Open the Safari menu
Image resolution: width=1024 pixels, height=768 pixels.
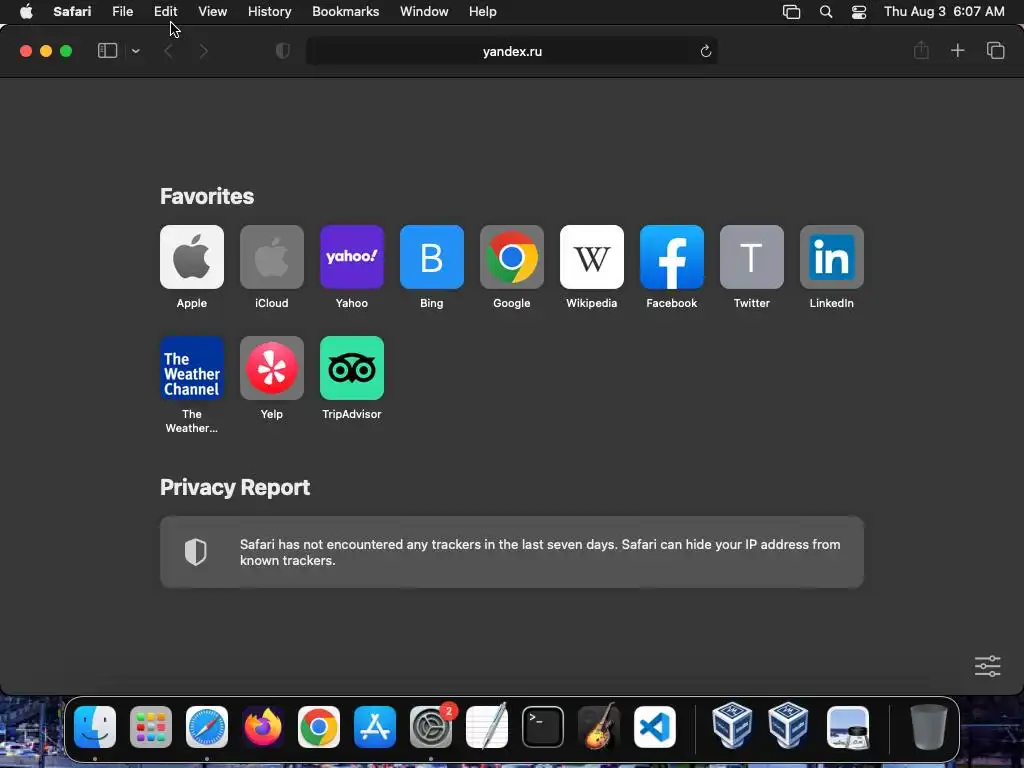tap(72, 12)
